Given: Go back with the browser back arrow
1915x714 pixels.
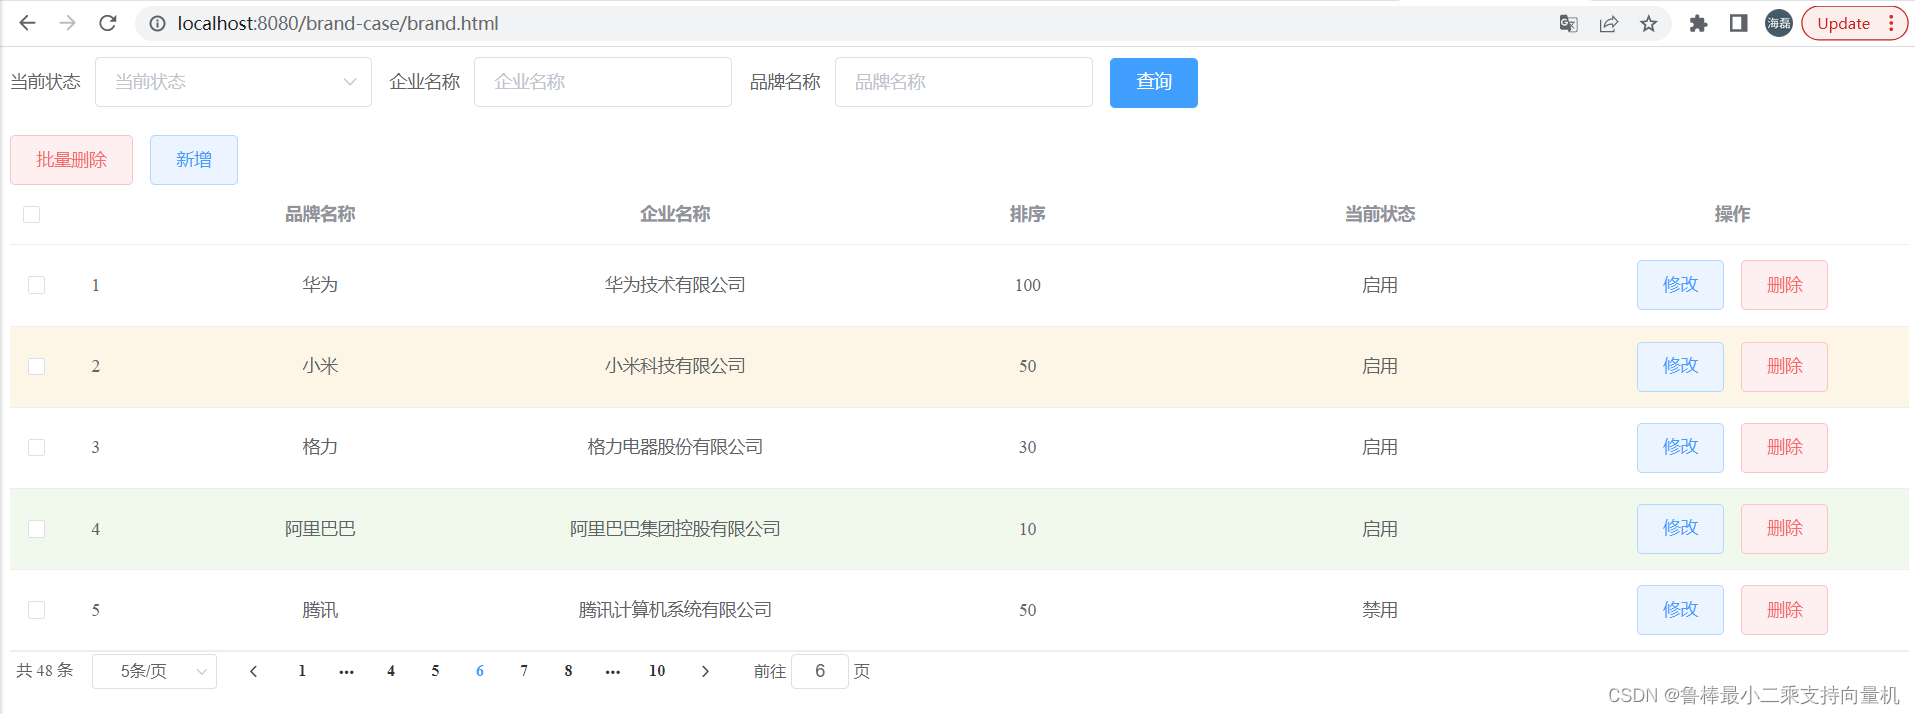Looking at the screenshot, I should [27, 23].
